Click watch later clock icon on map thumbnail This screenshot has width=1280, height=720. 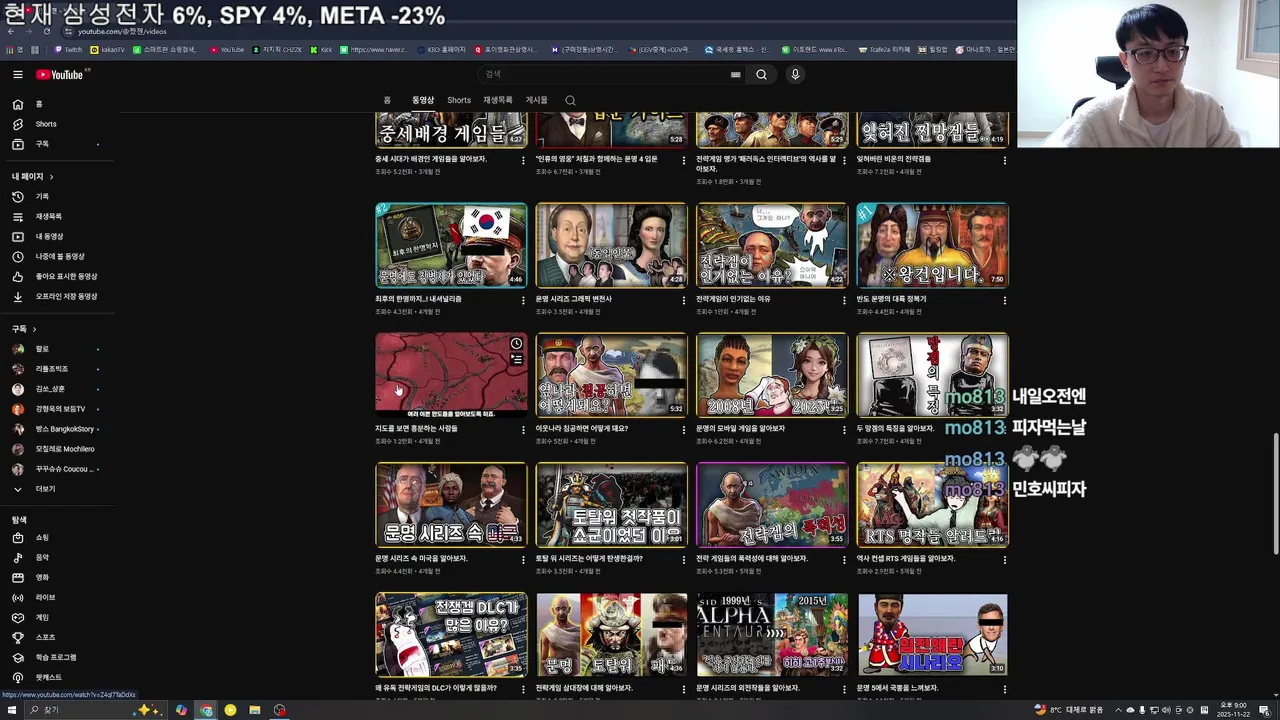click(x=516, y=344)
